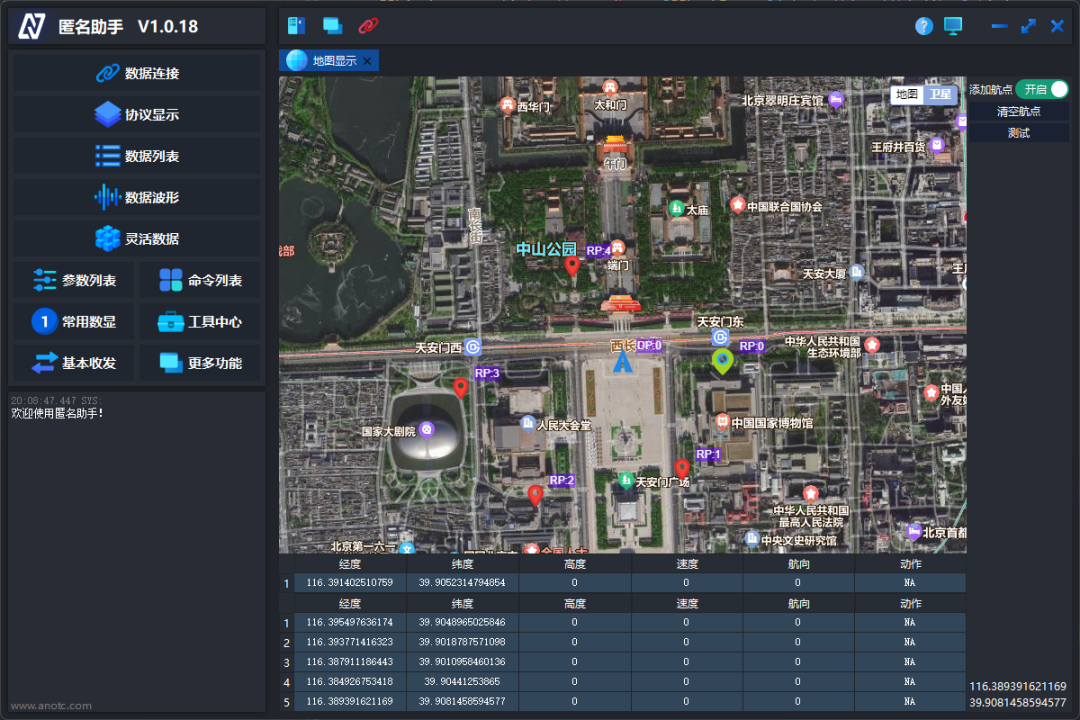Click the 航向 column header in top table
This screenshot has height=720, width=1080.
[x=798, y=564]
